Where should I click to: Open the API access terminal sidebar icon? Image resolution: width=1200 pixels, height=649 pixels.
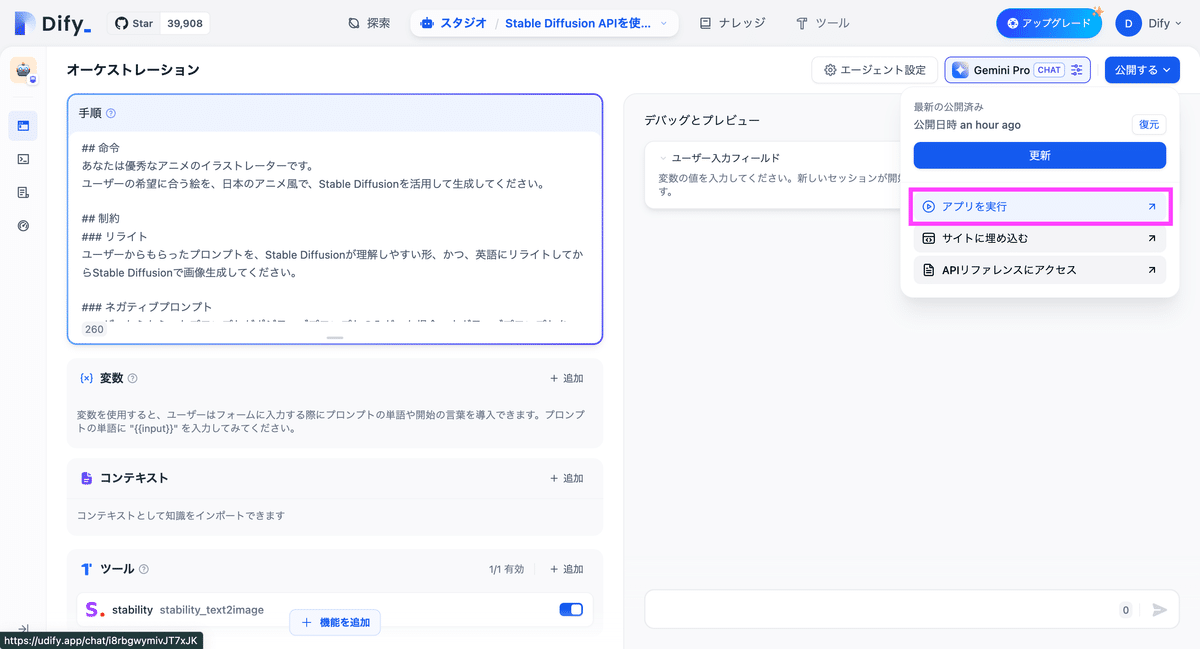coord(23,159)
